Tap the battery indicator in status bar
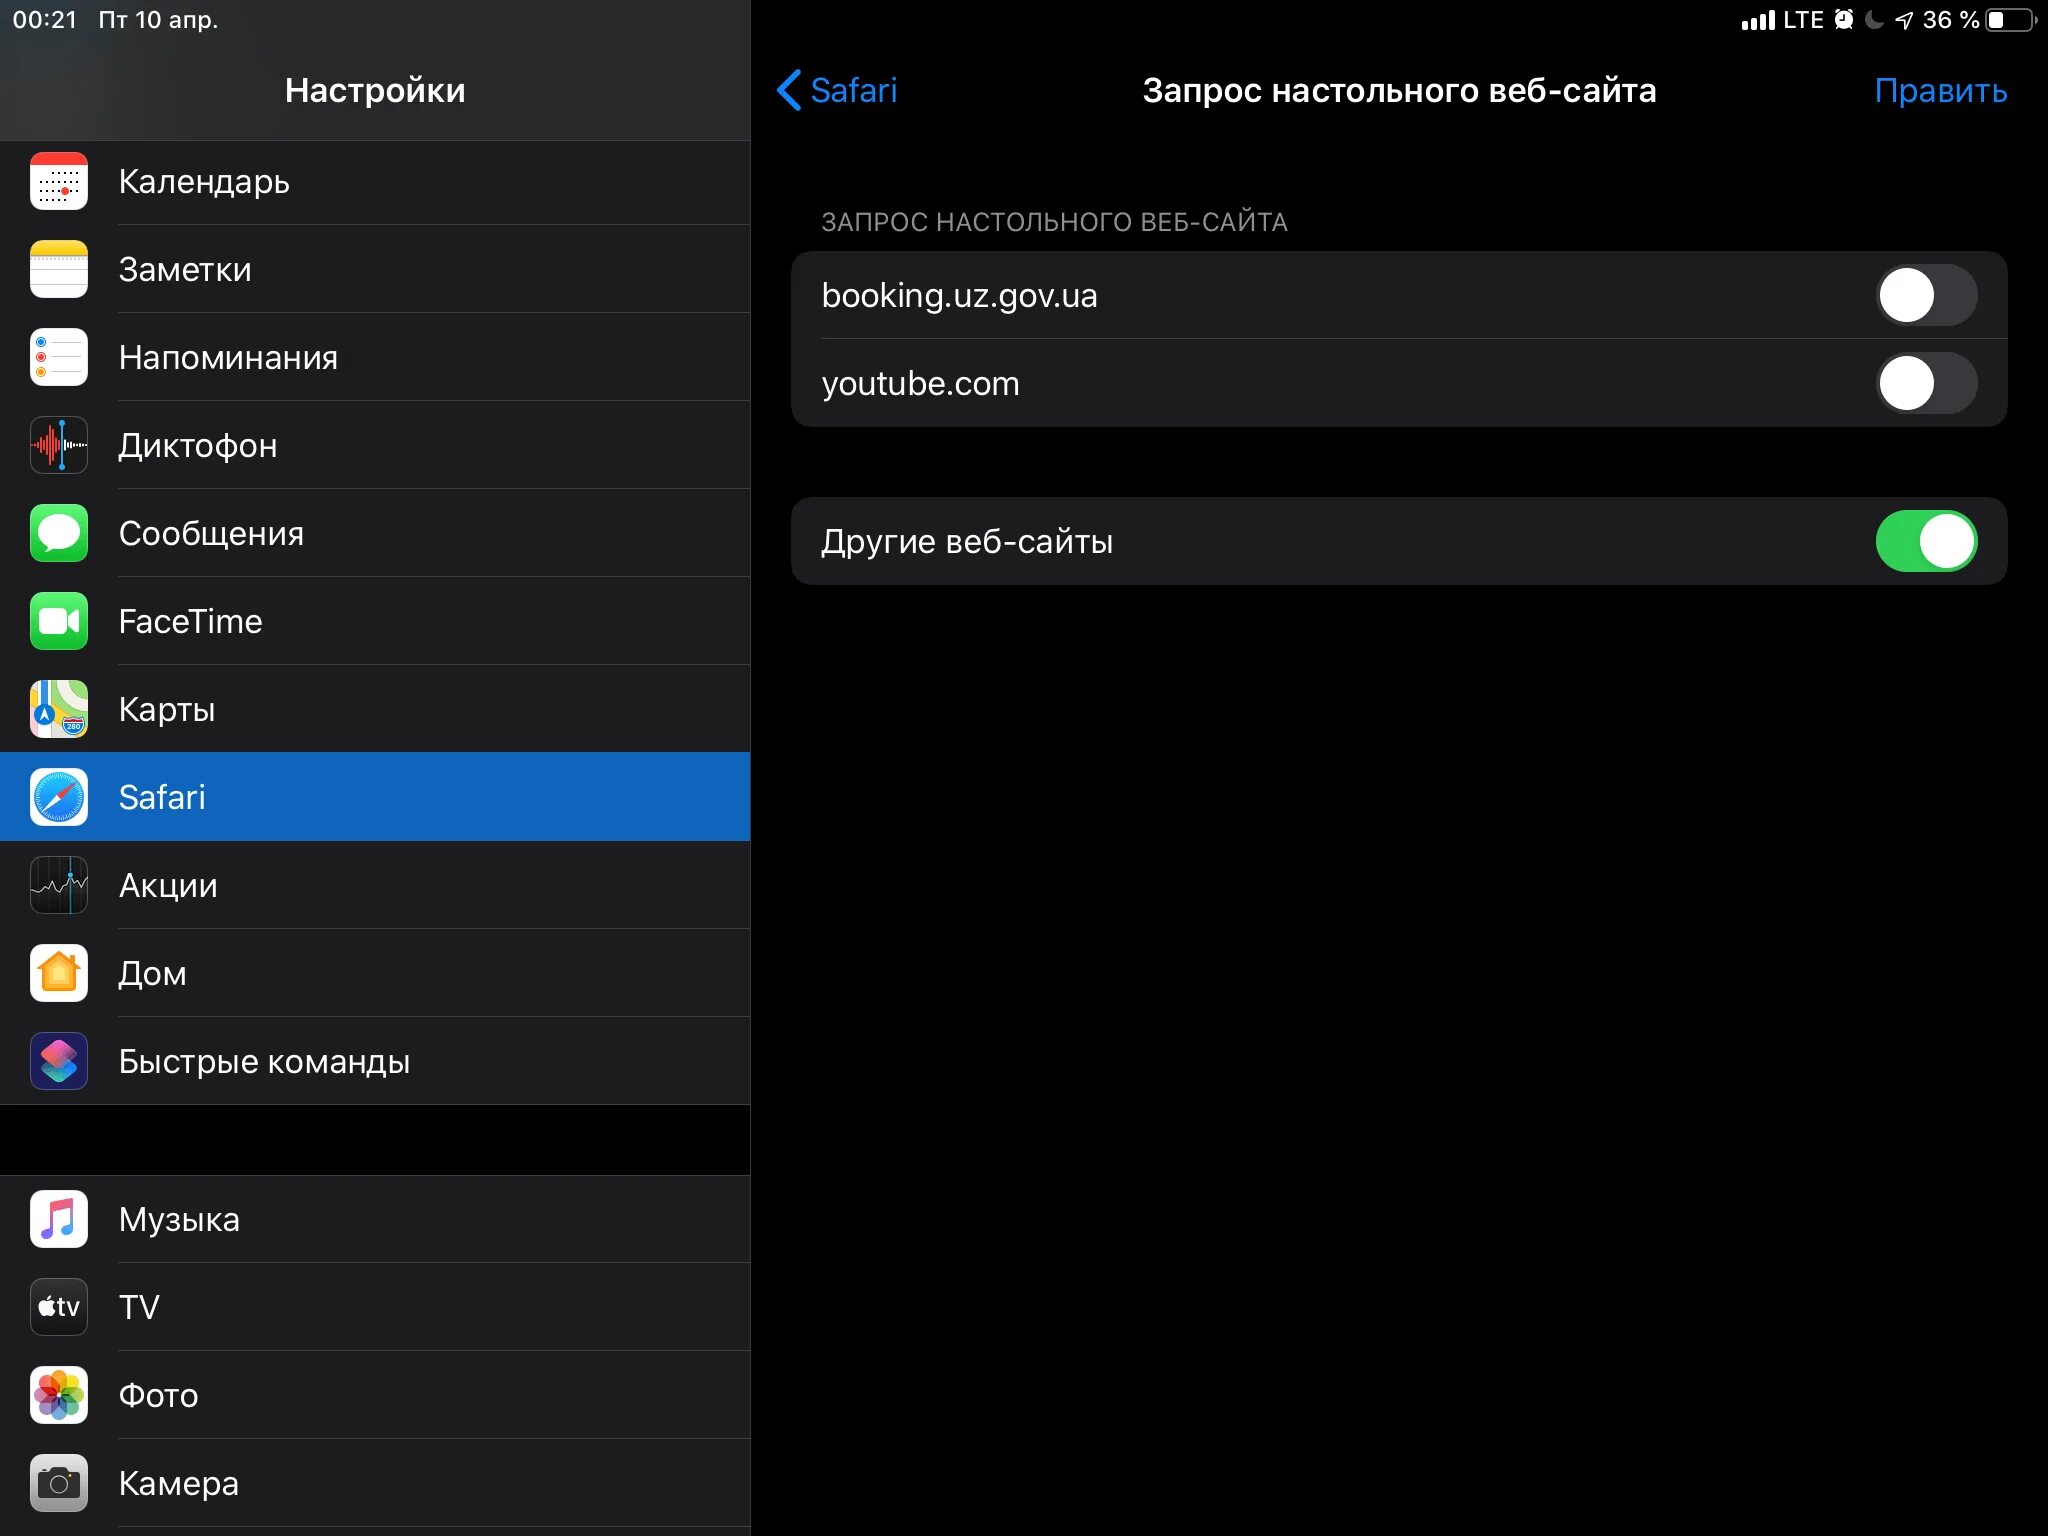 coord(2010,20)
